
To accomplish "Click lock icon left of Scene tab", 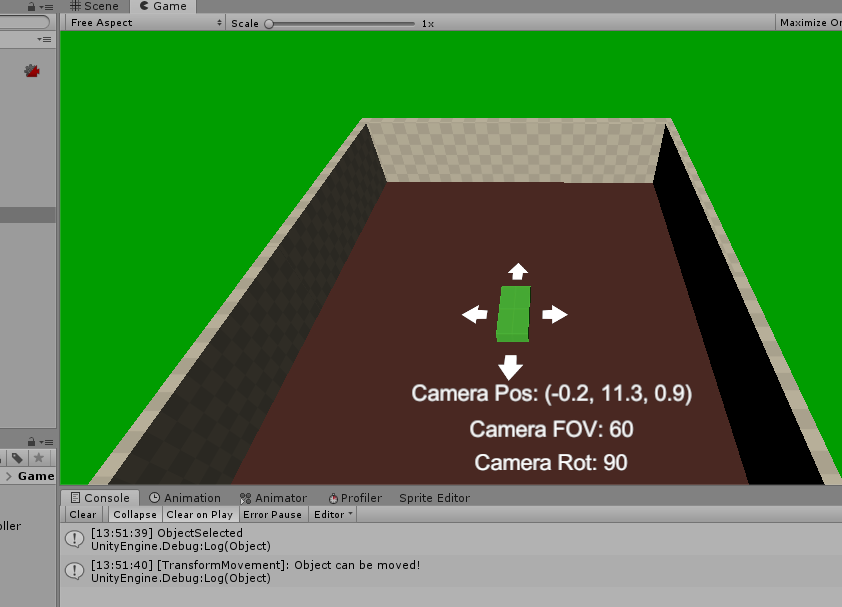I will click(31, 6).
